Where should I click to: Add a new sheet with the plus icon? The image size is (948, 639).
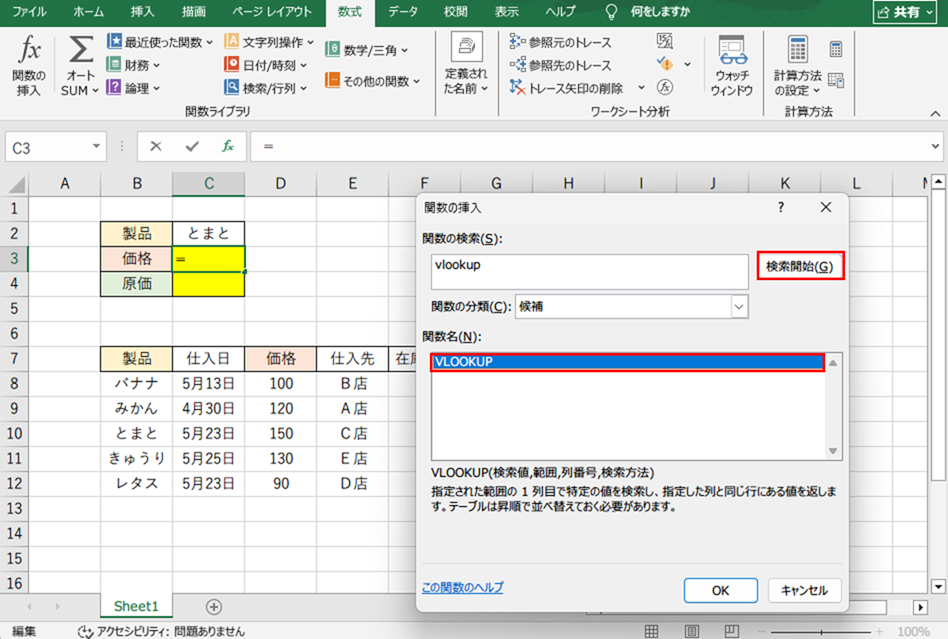(x=213, y=606)
